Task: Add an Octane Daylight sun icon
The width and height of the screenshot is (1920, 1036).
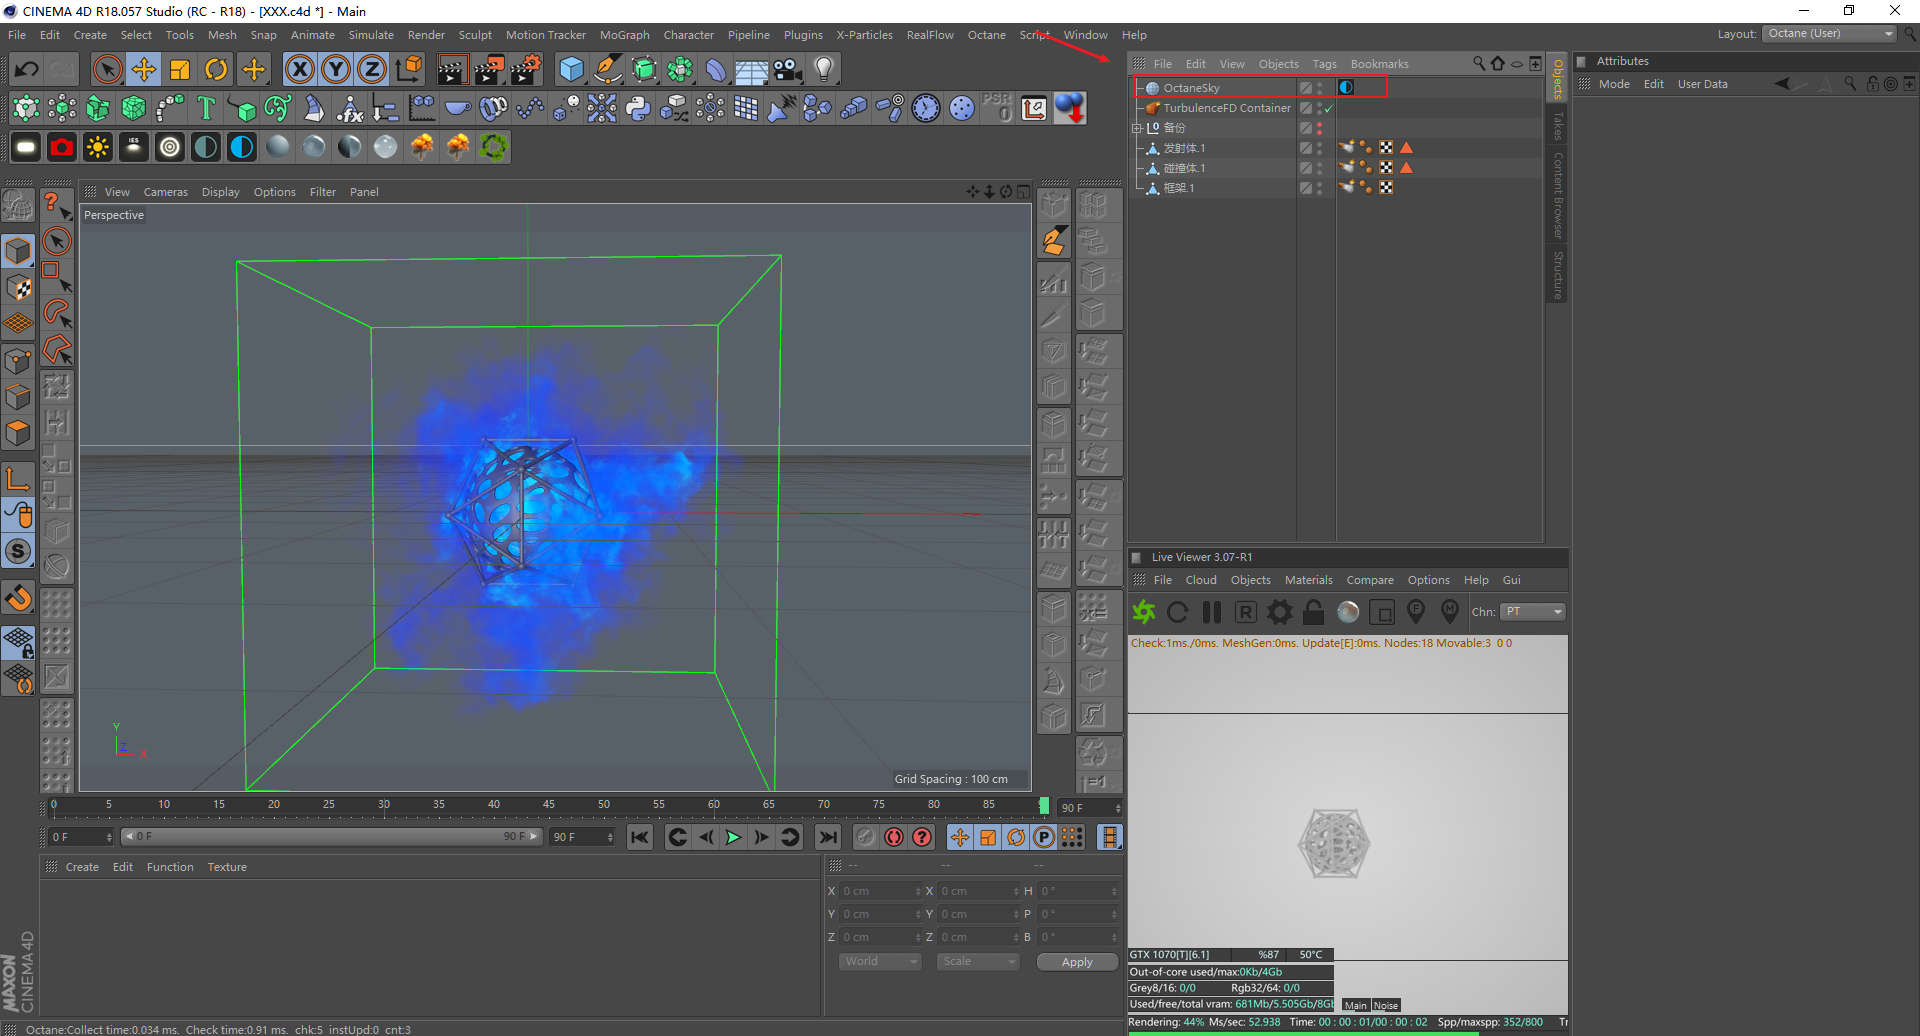Action: tap(98, 147)
